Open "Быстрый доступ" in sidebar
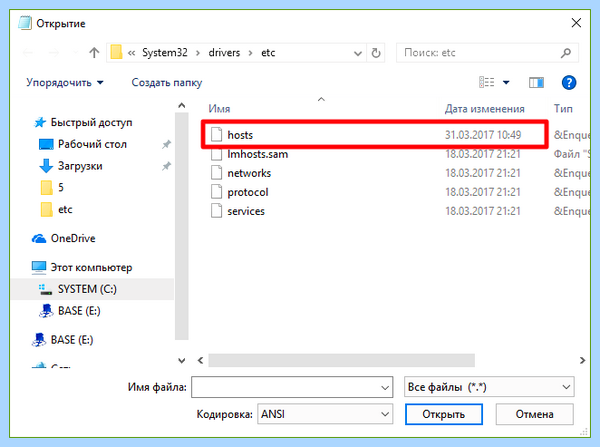 coord(91,122)
